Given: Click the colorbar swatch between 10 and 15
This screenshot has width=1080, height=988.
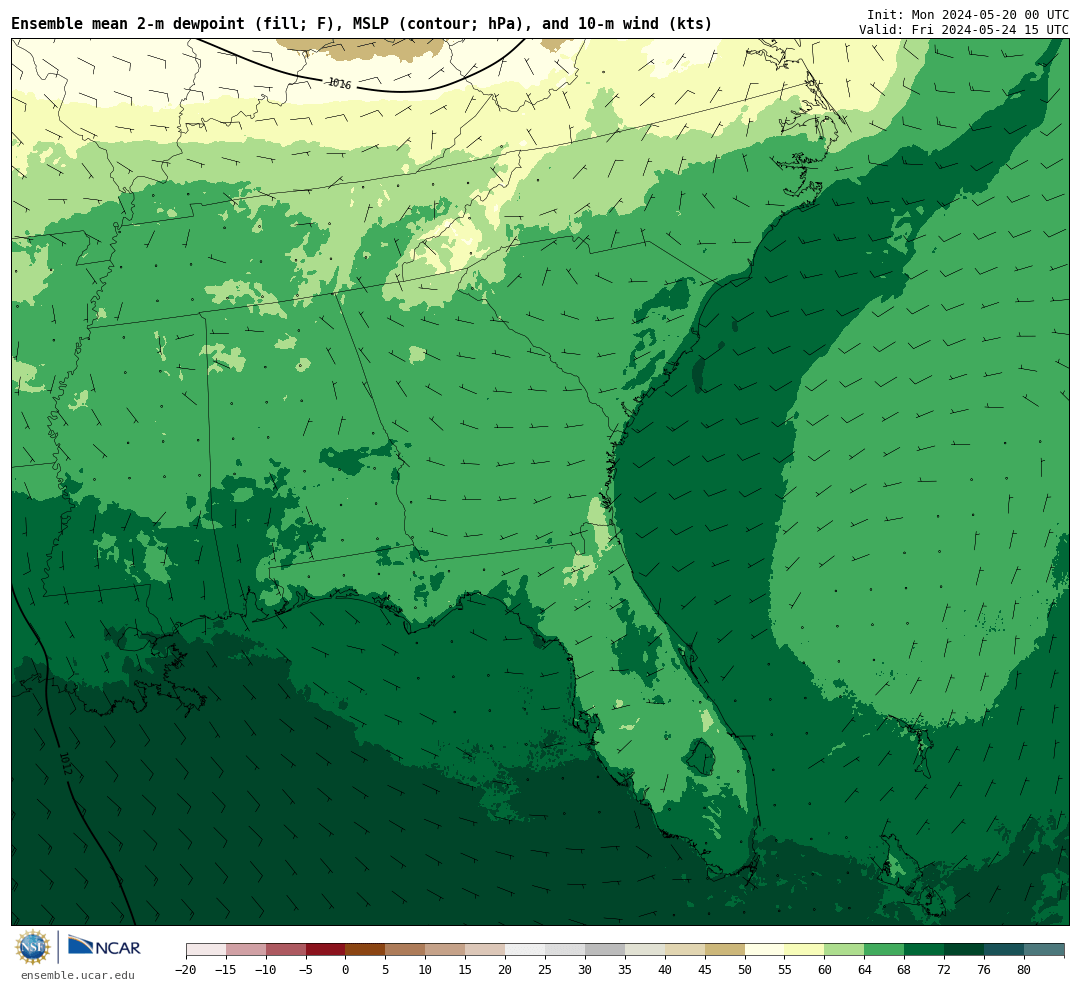Looking at the screenshot, I should coord(446,950).
